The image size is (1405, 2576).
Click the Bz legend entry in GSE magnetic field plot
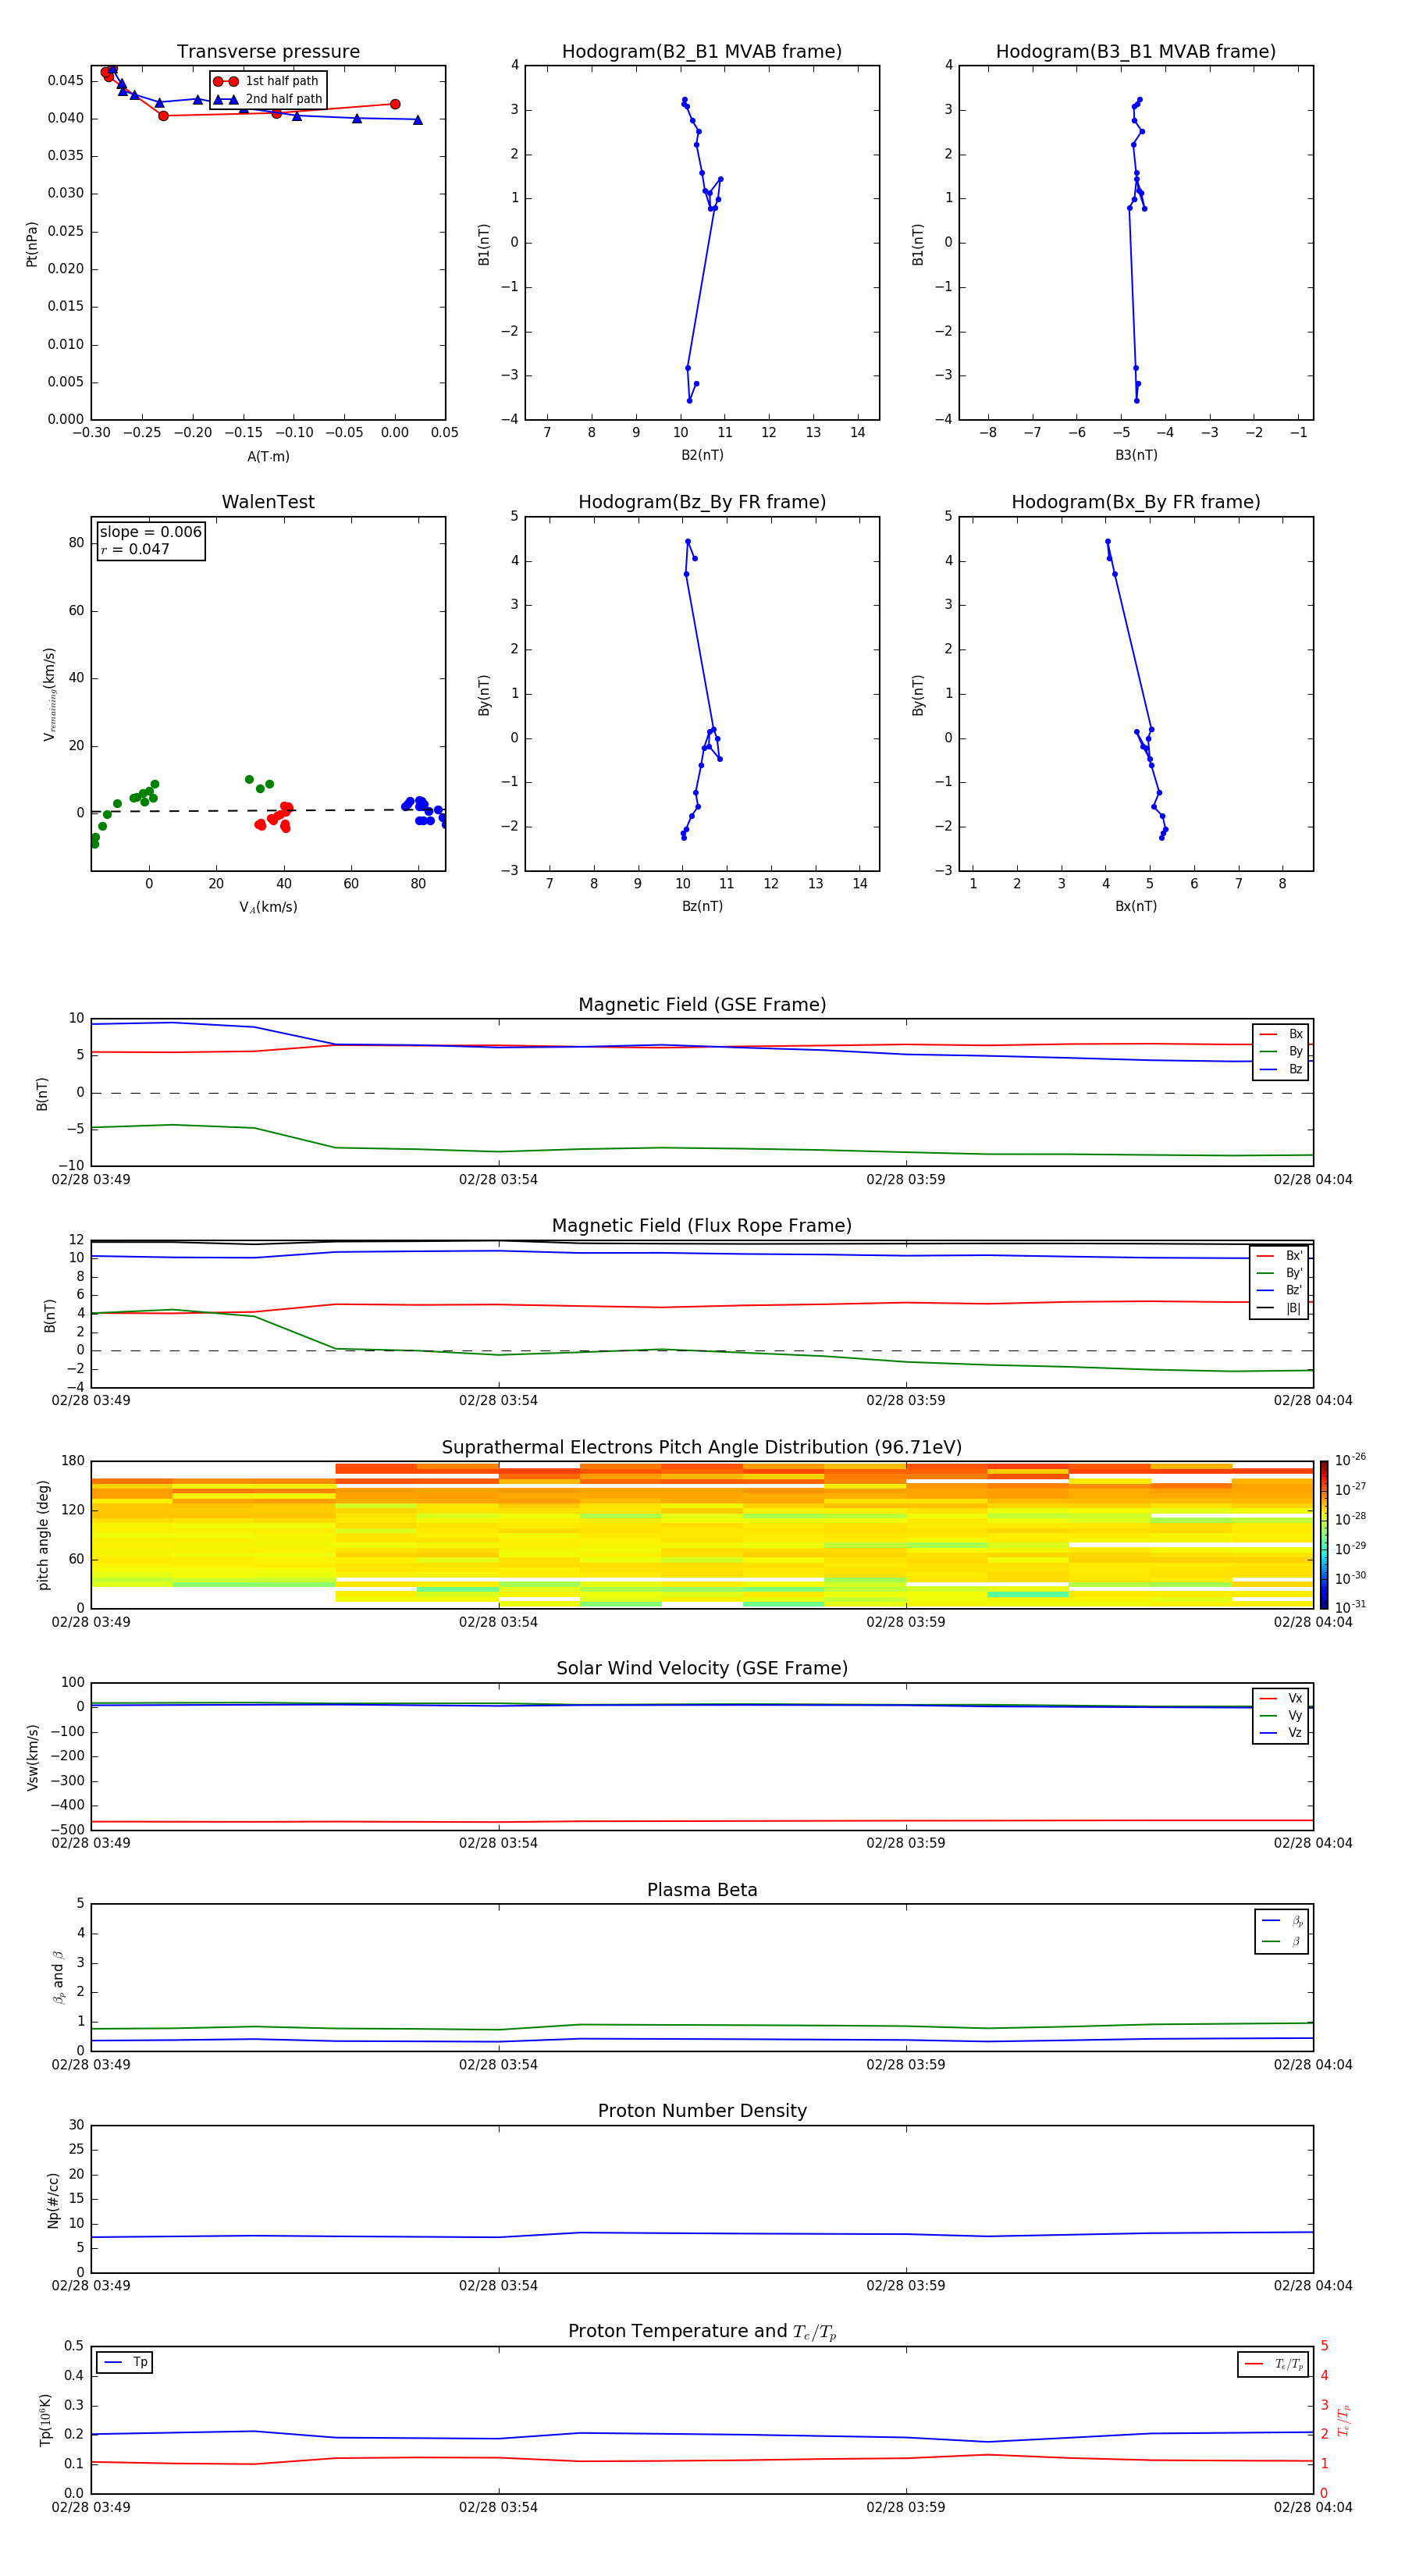pos(1281,1069)
